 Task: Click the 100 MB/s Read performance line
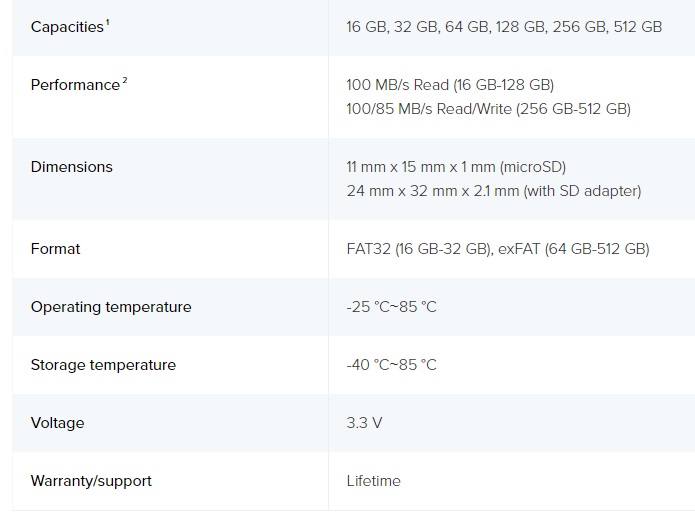coord(450,85)
